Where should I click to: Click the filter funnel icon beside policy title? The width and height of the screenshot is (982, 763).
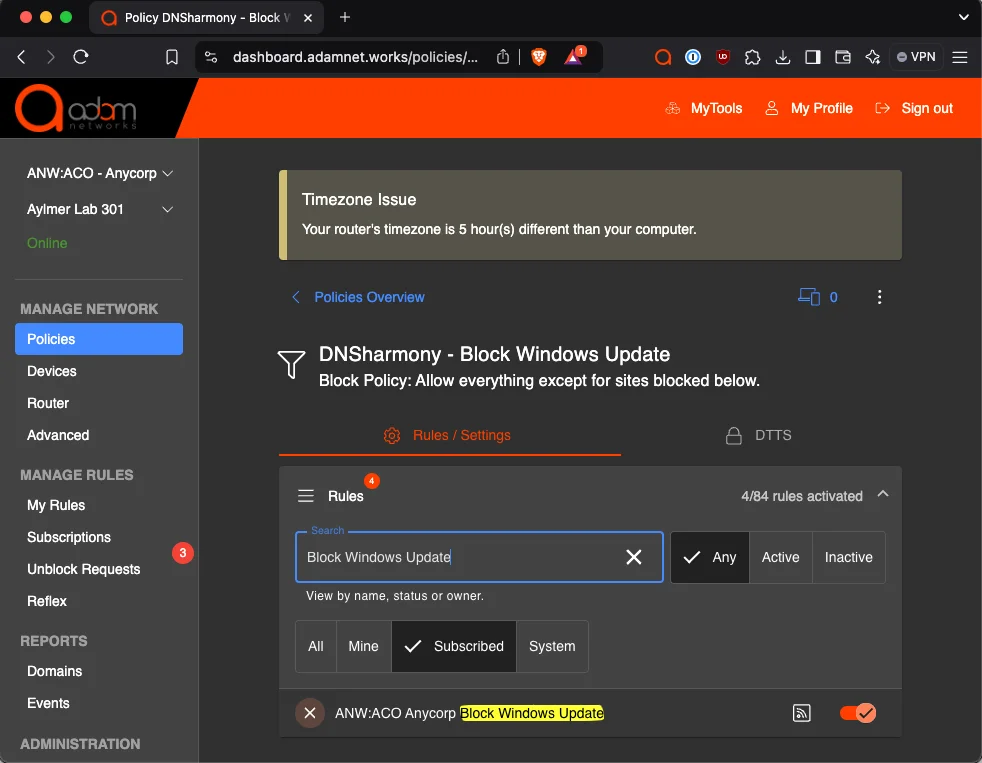tap(291, 364)
